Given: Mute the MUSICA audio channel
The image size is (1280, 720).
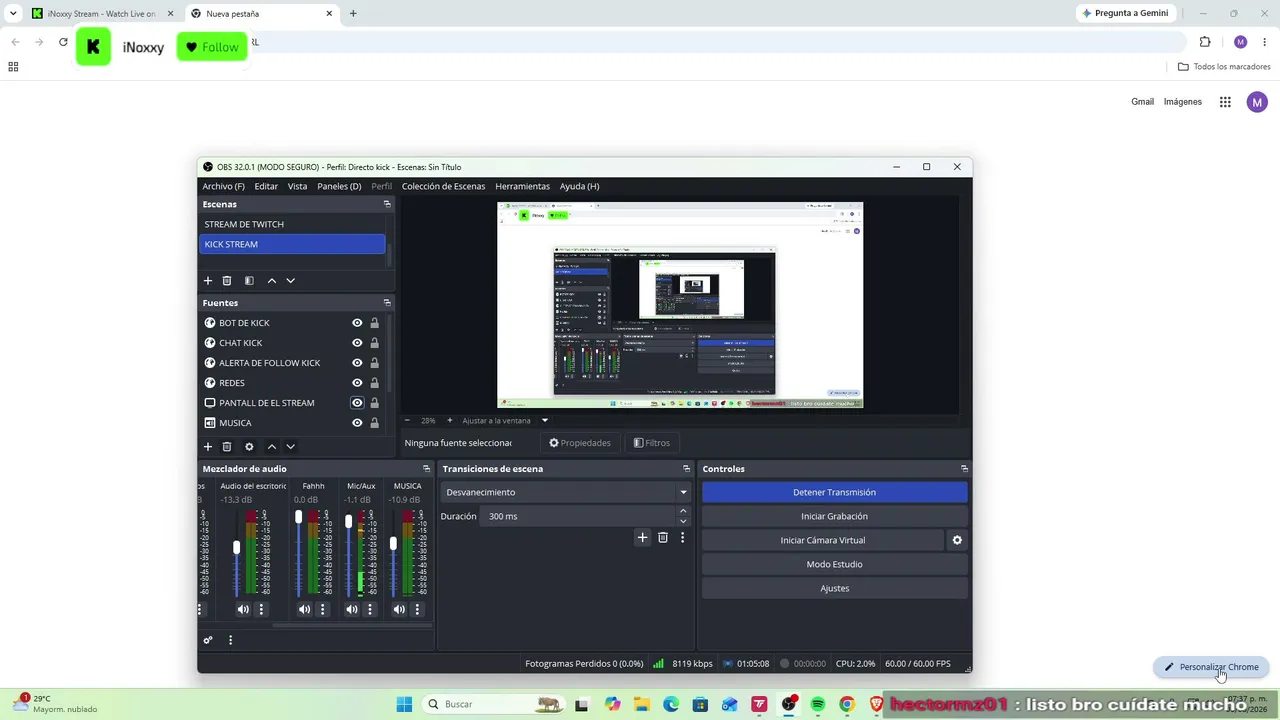Looking at the screenshot, I should (399, 609).
